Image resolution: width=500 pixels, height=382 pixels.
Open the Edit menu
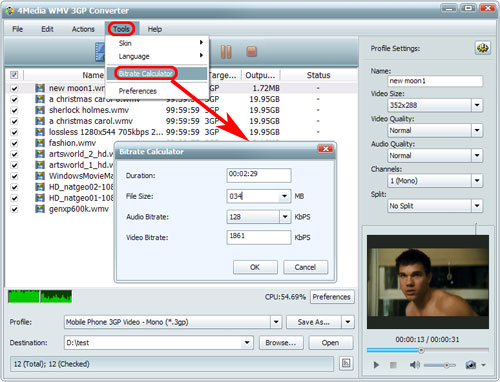[47, 29]
